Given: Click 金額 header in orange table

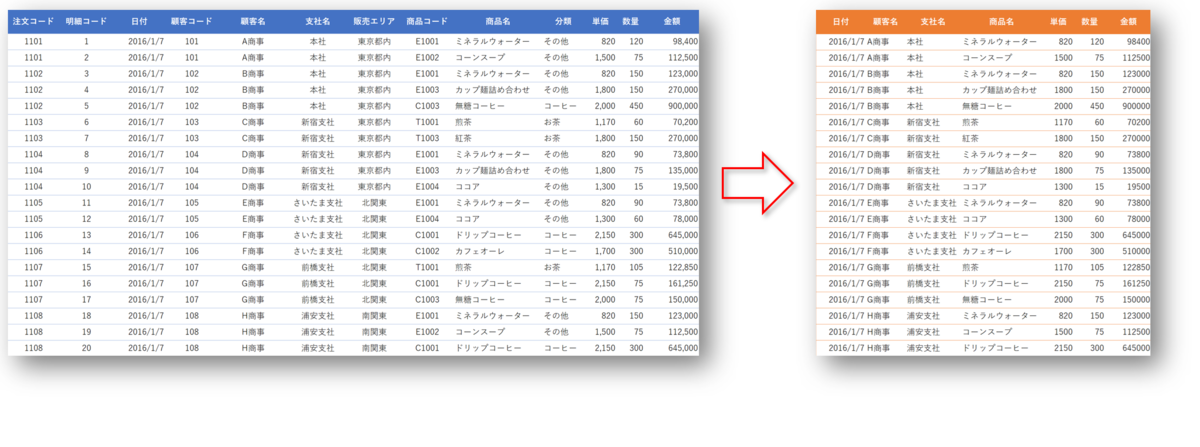Looking at the screenshot, I should coord(1127,21).
